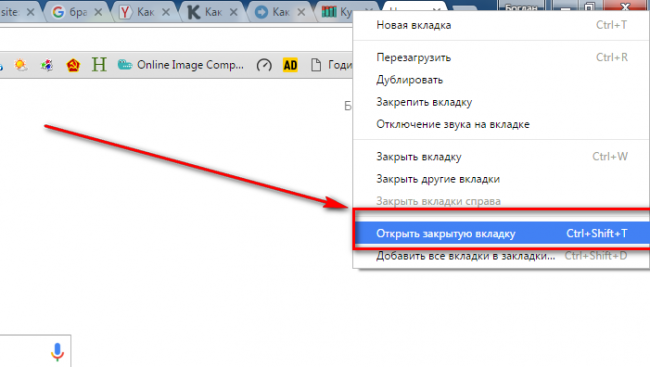Open the 'Годи' page bookmark

click(x=331, y=65)
